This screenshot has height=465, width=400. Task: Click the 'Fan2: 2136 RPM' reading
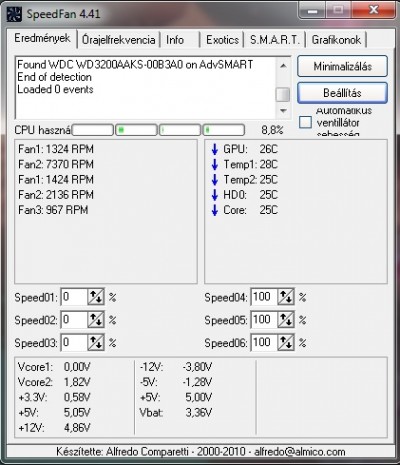click(56, 195)
